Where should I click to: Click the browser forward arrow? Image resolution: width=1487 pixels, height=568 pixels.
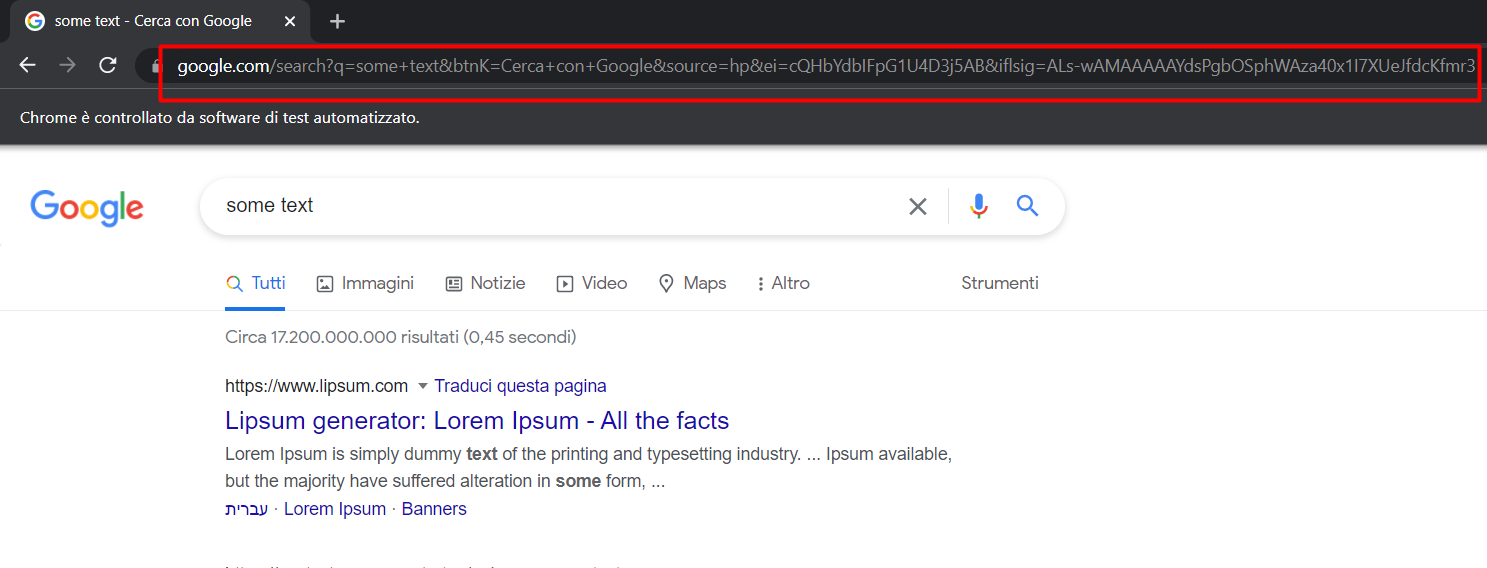pyautogui.click(x=67, y=66)
